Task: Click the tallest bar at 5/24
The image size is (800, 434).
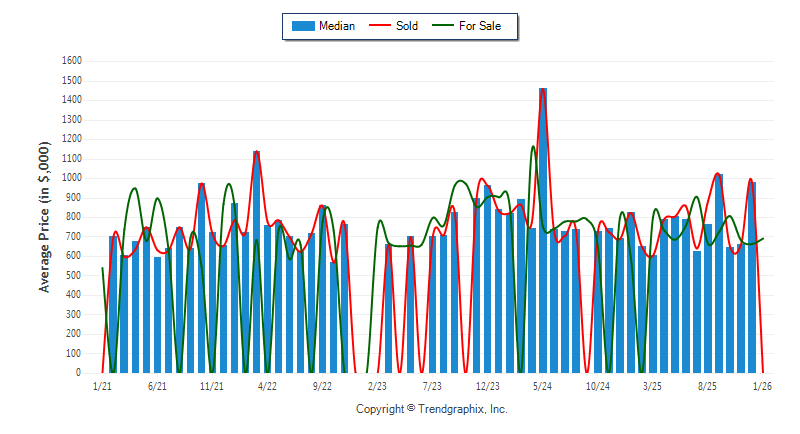Action: pos(543,230)
